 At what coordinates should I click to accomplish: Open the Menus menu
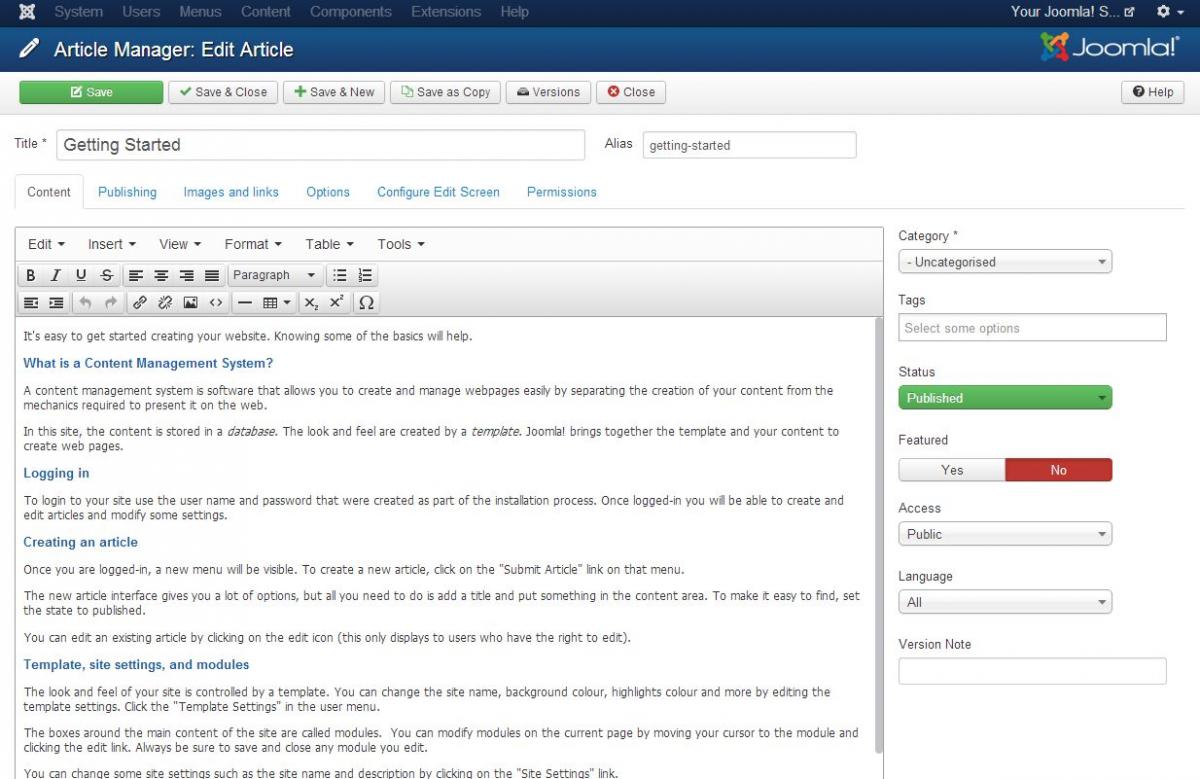(x=200, y=12)
